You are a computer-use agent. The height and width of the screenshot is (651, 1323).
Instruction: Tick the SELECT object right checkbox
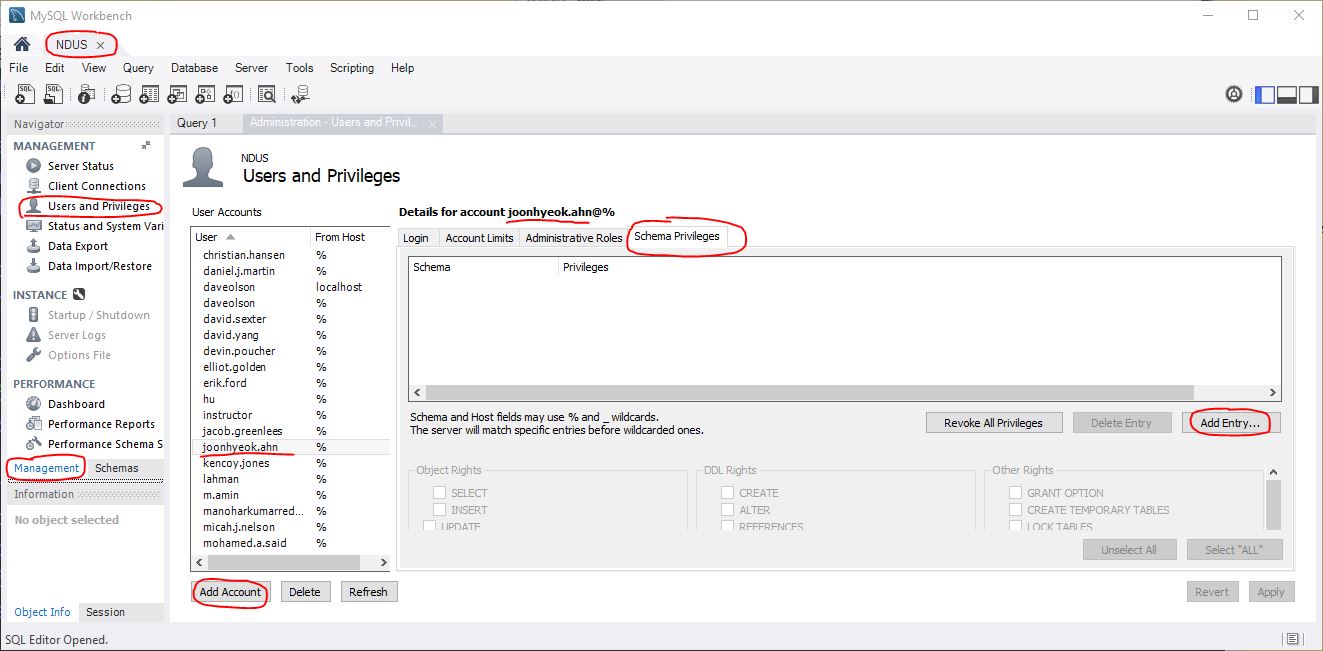click(x=439, y=493)
